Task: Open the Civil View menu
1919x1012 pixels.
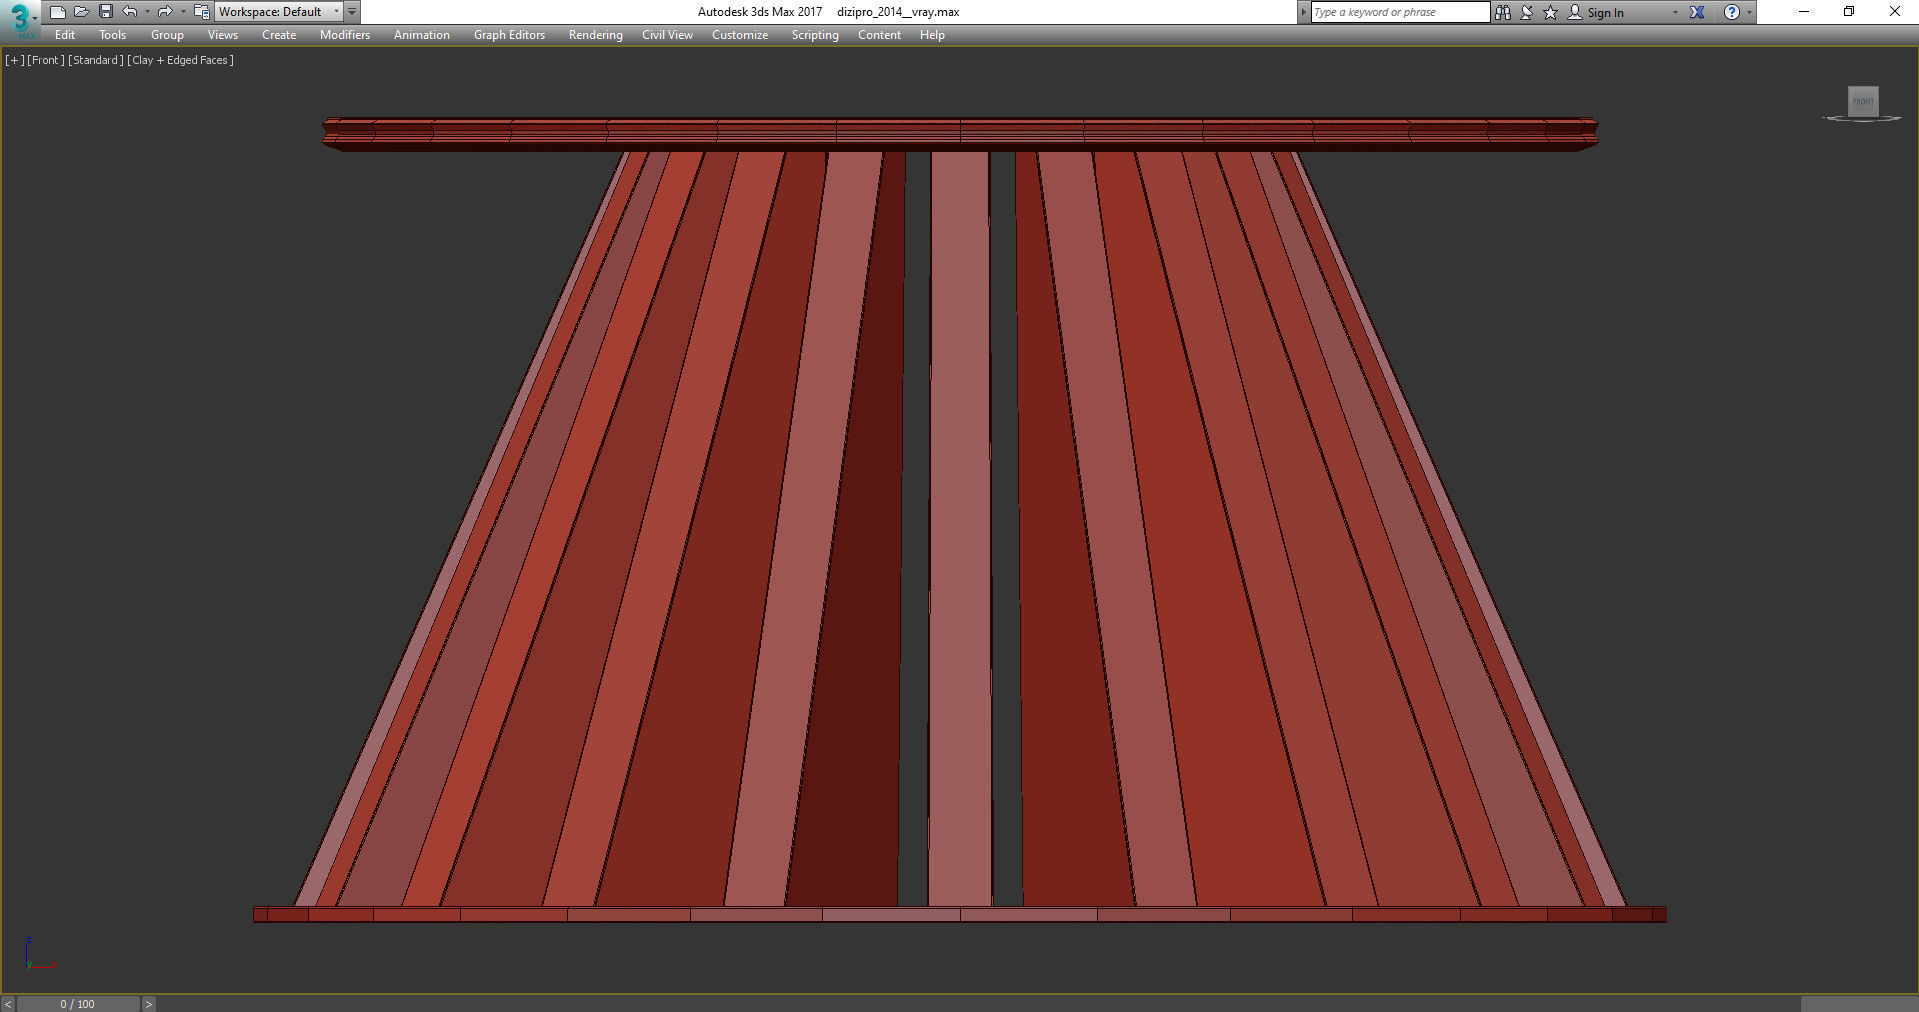Action: pos(667,35)
